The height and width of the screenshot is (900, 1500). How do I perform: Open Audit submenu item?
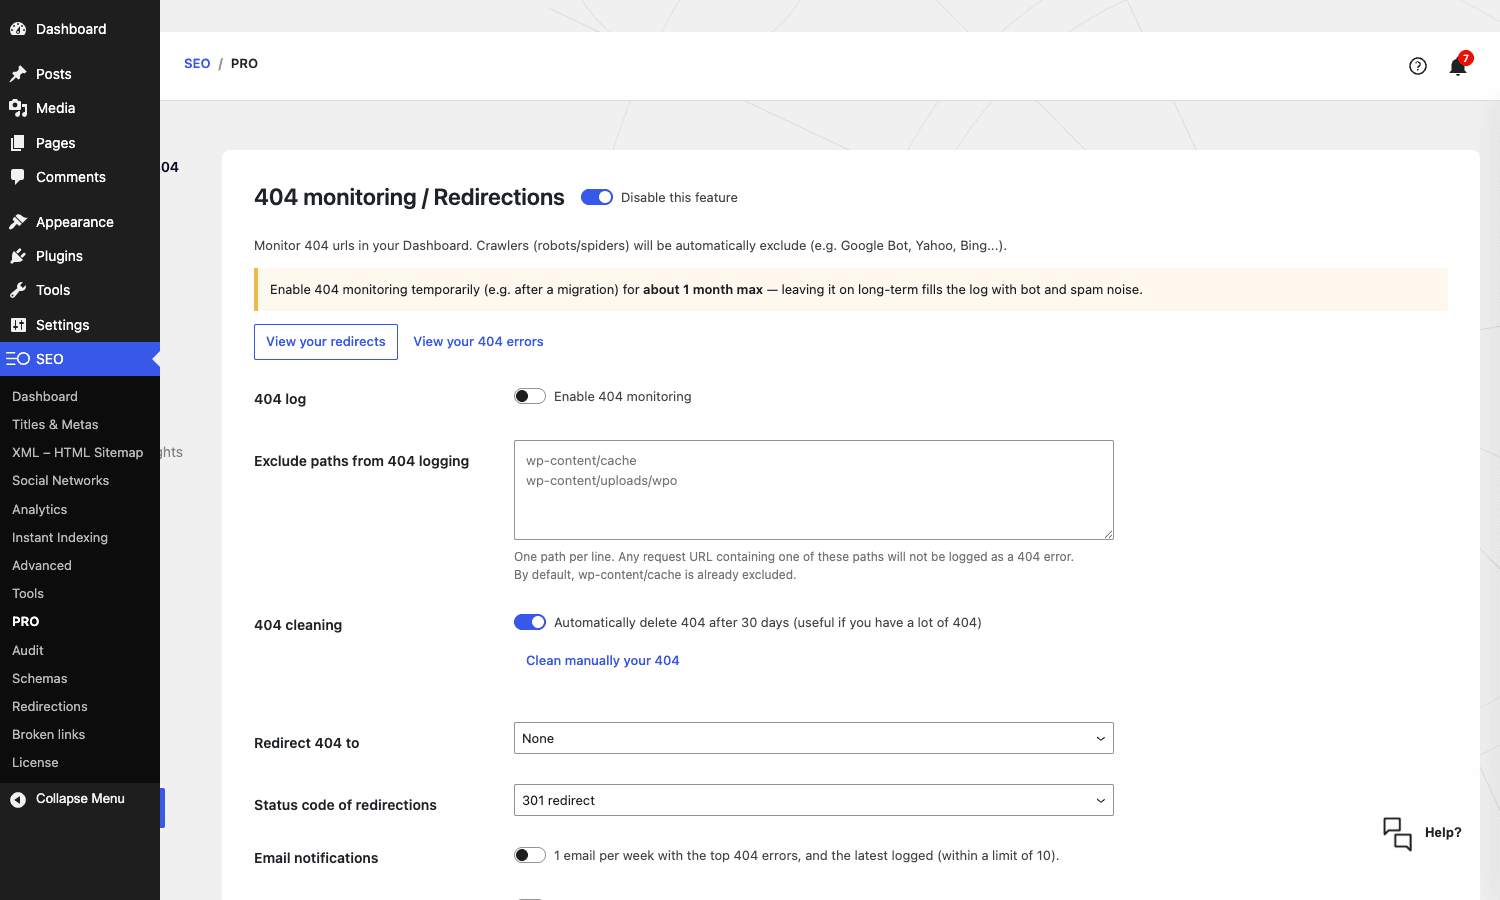tap(28, 651)
